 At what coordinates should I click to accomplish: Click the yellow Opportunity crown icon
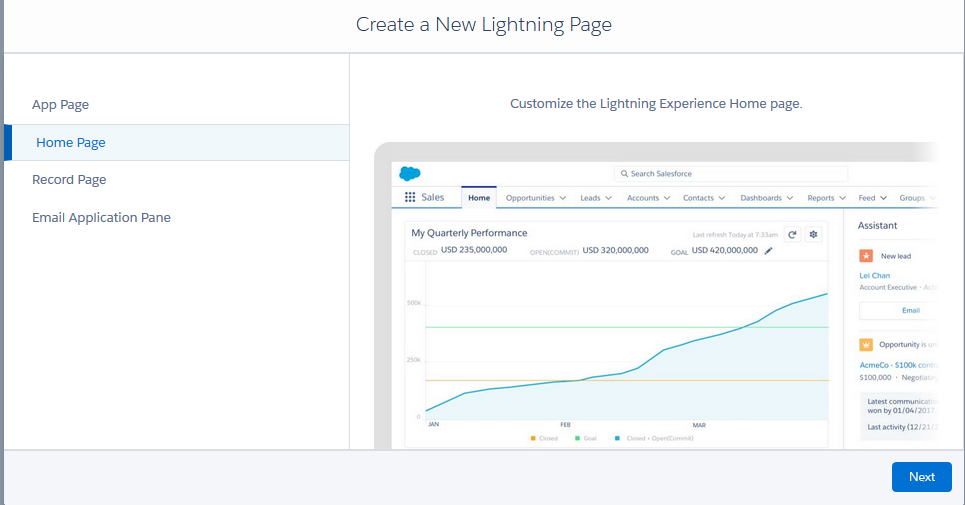(866, 344)
